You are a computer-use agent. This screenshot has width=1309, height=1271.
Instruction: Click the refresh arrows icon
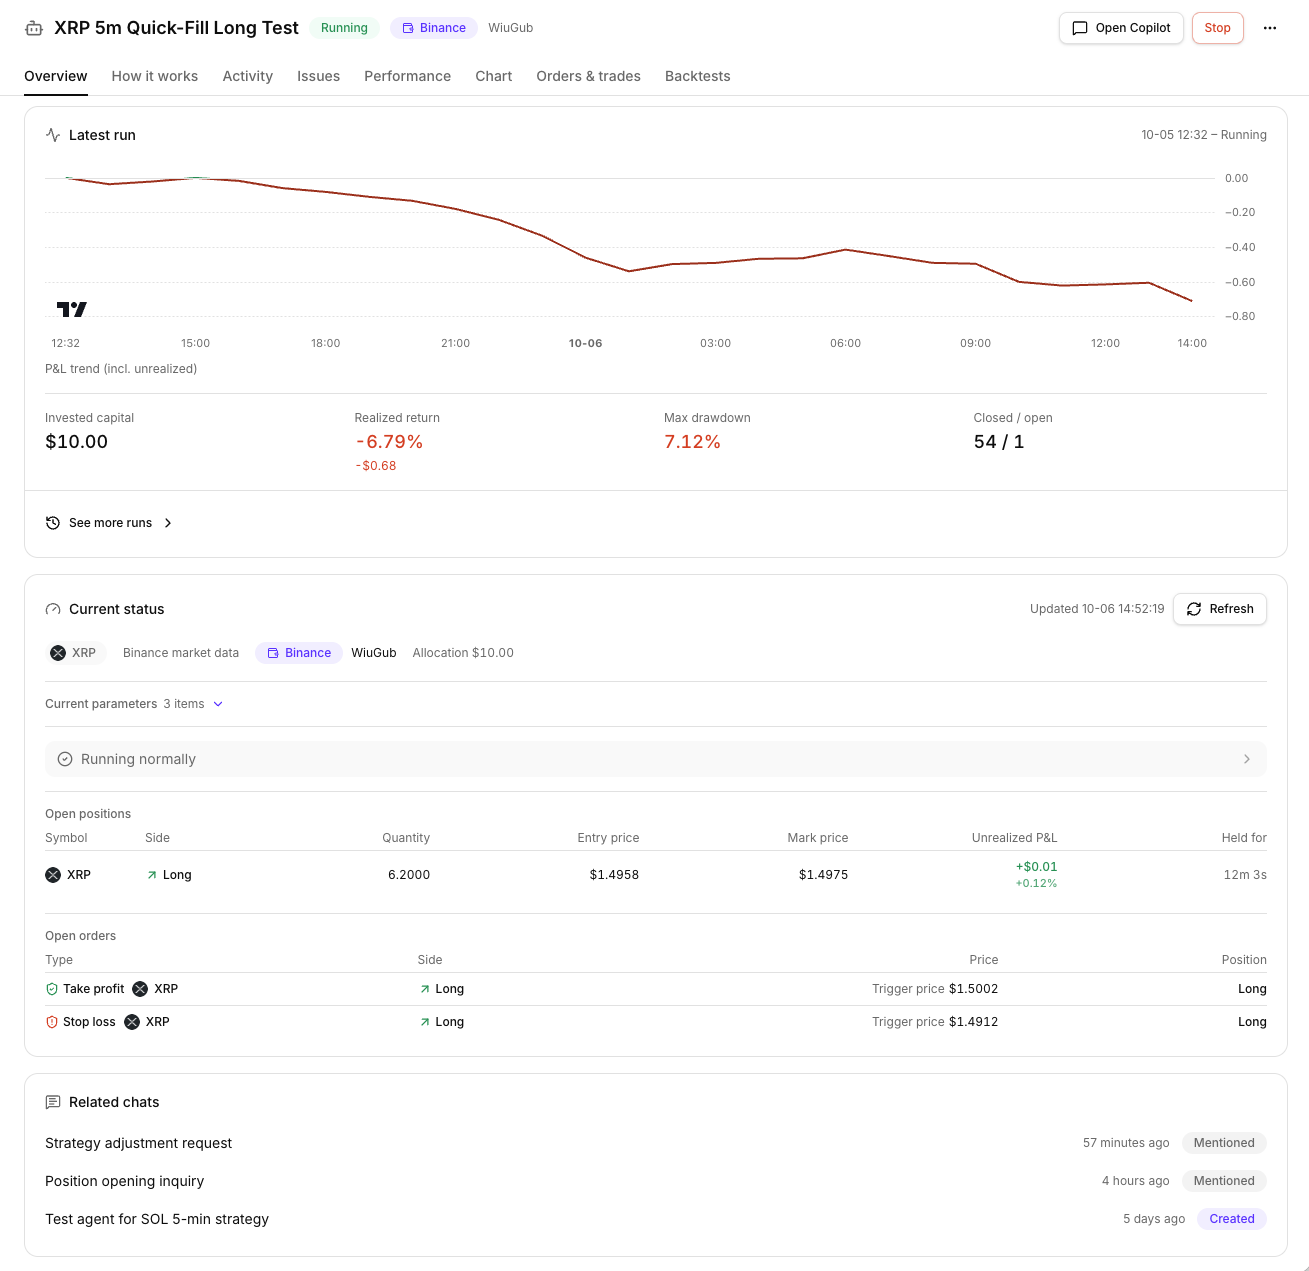click(x=1194, y=609)
